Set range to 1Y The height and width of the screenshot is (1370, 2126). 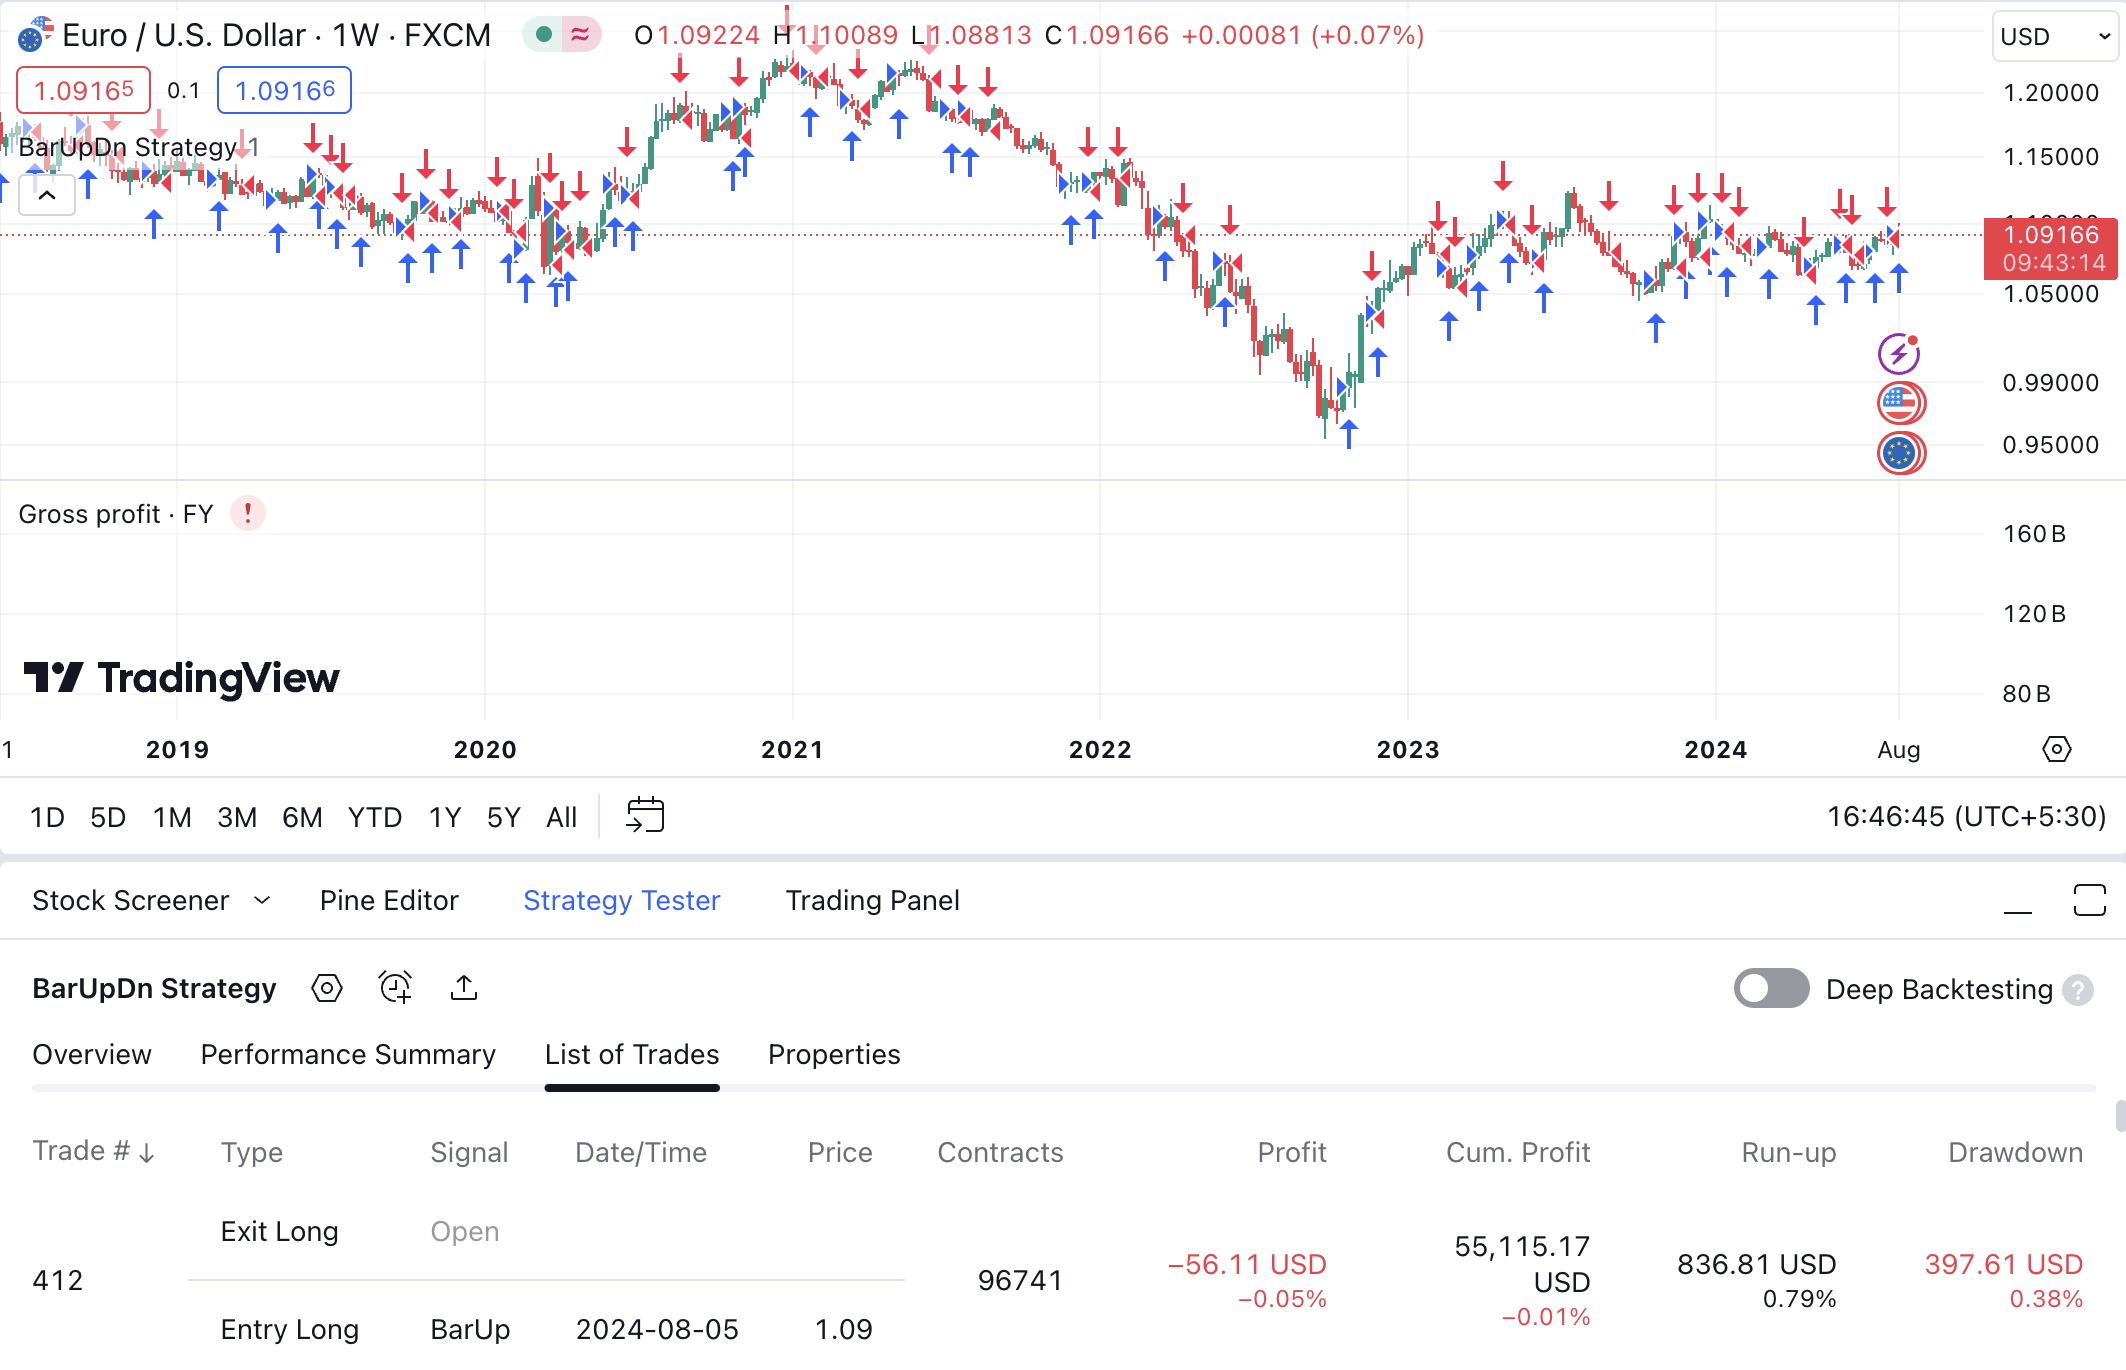tap(445, 817)
